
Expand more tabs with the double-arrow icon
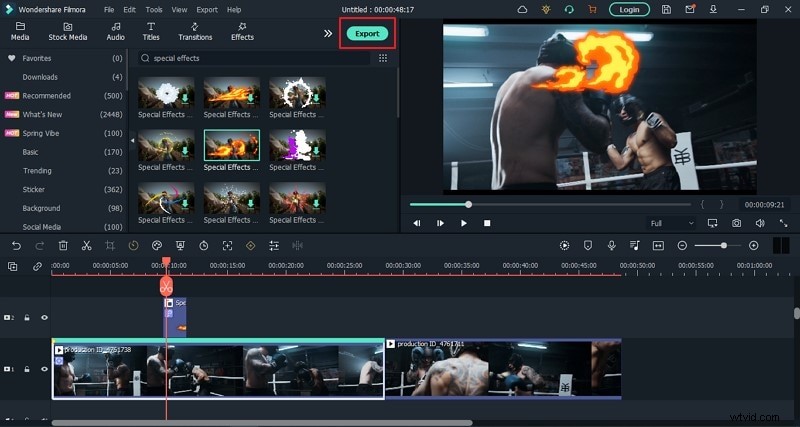click(x=328, y=34)
